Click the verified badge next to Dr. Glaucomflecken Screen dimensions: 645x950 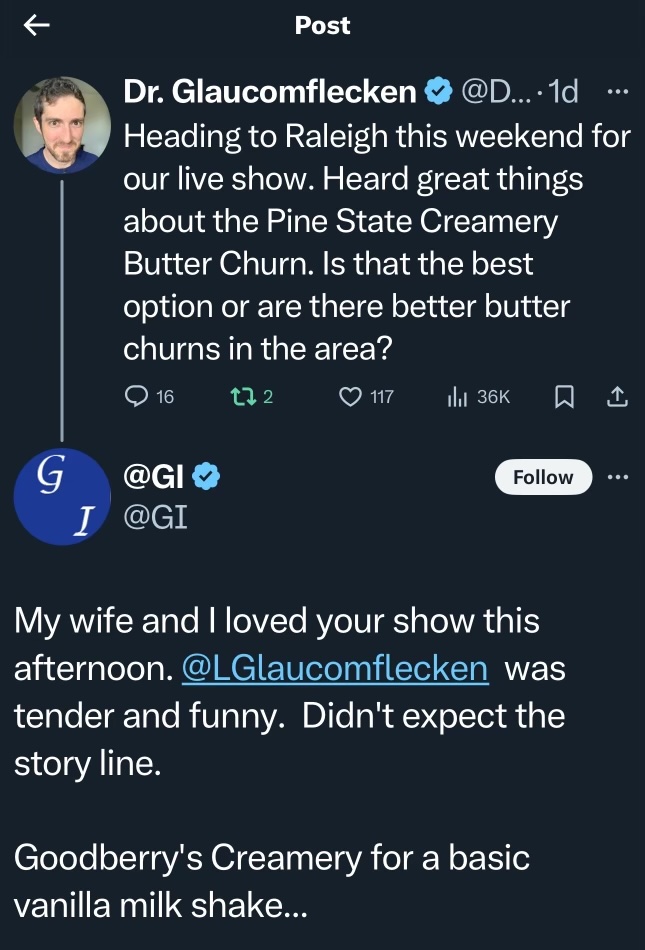[437, 93]
